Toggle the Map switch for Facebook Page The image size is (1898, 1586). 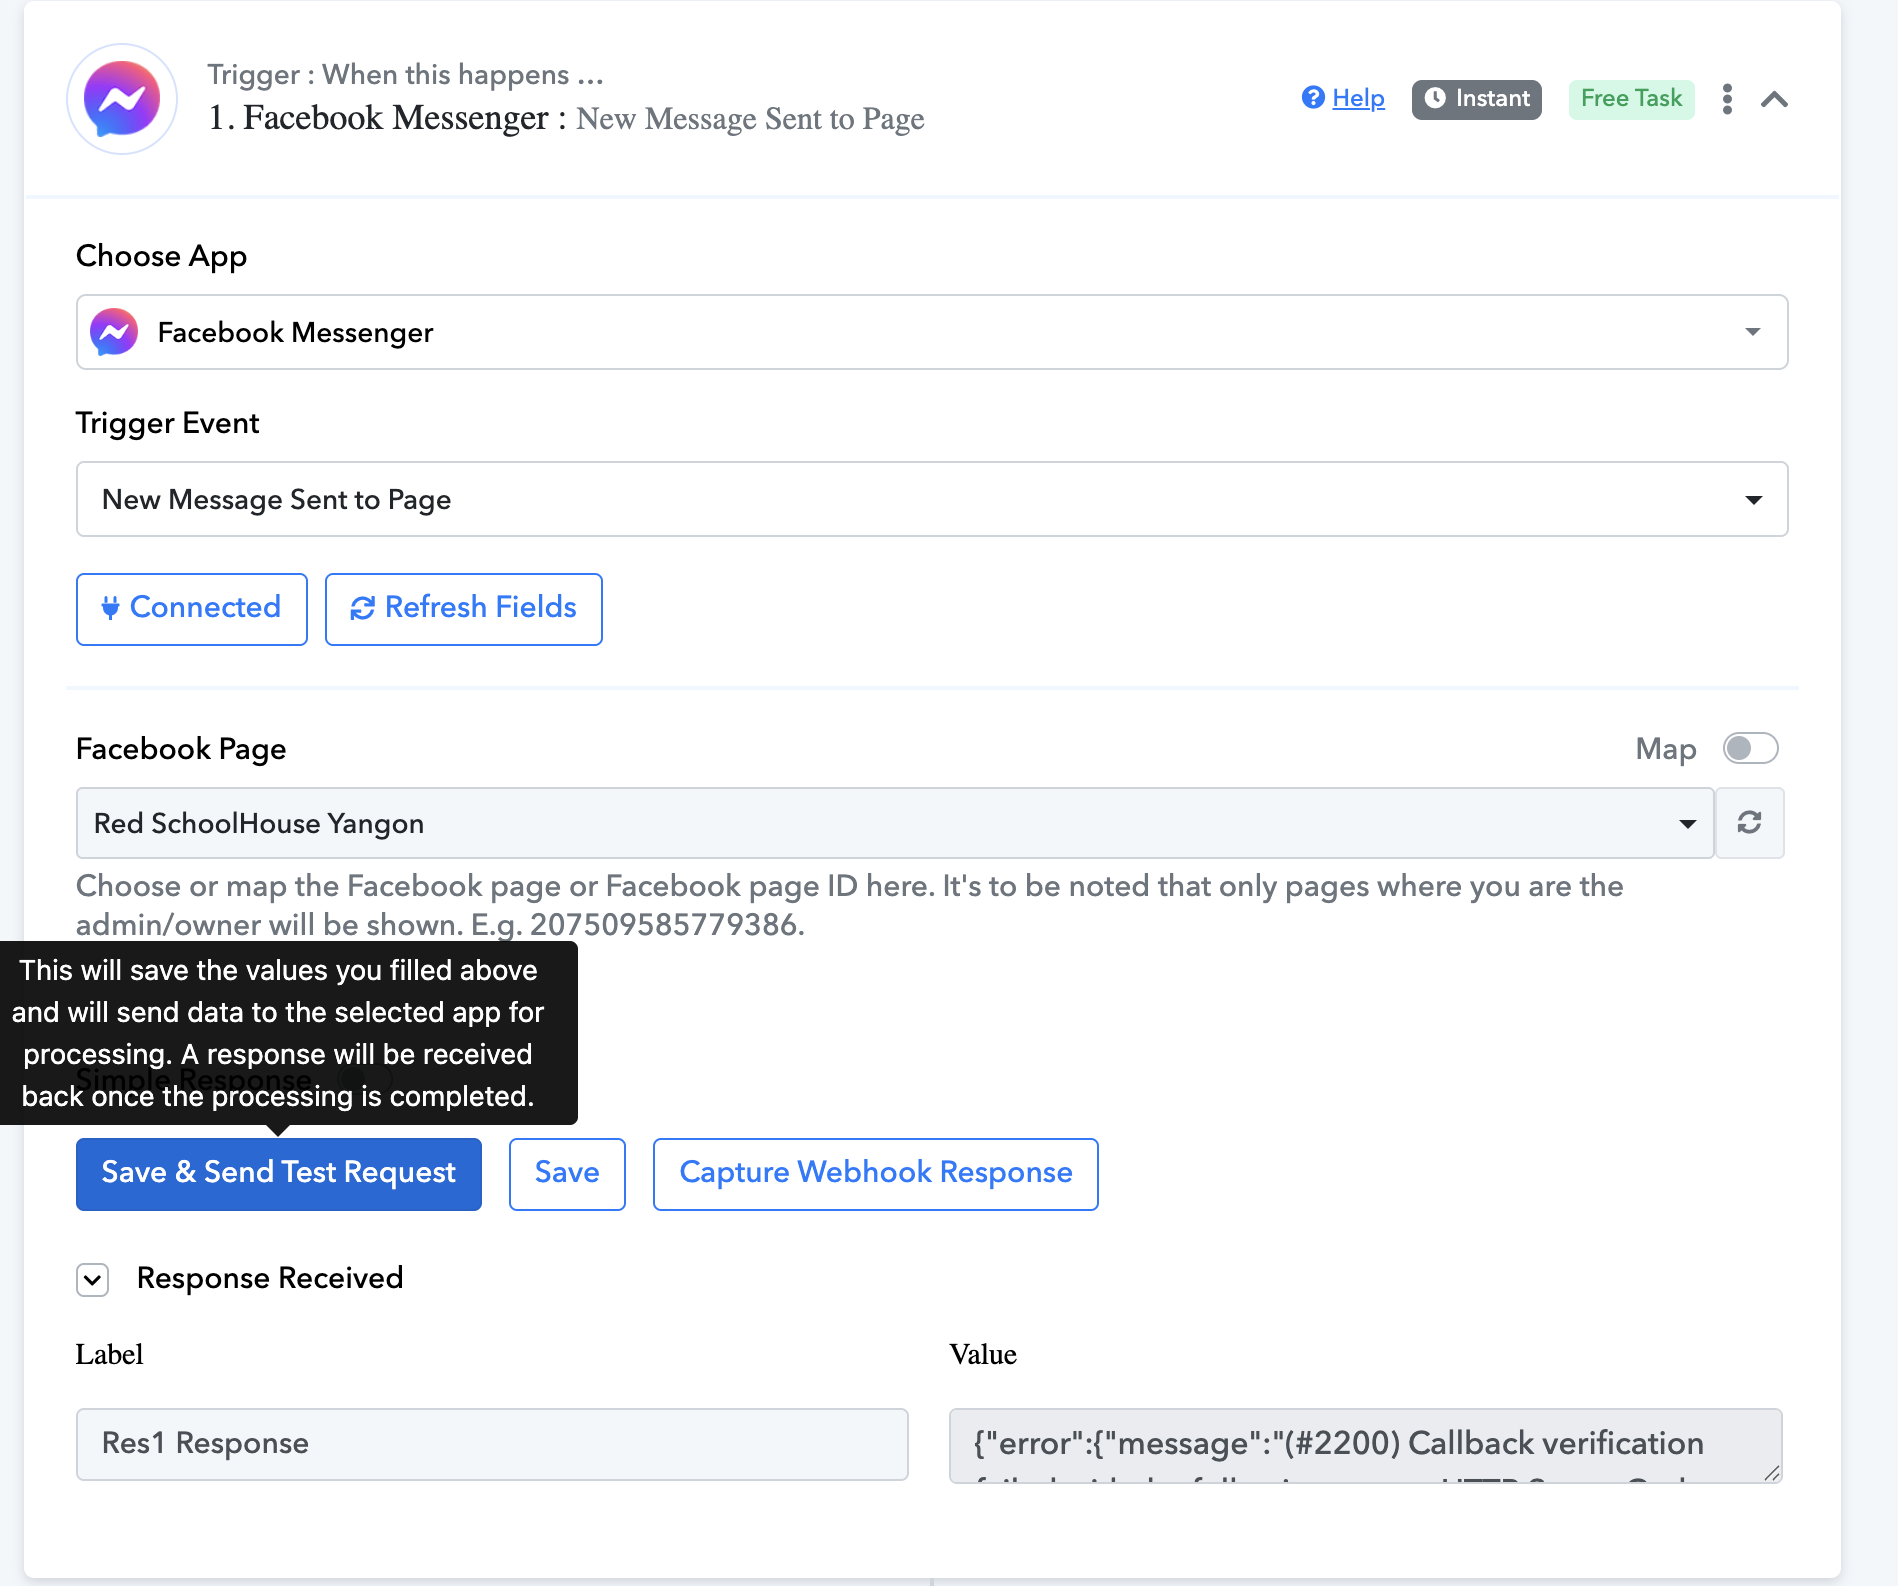tap(1750, 748)
